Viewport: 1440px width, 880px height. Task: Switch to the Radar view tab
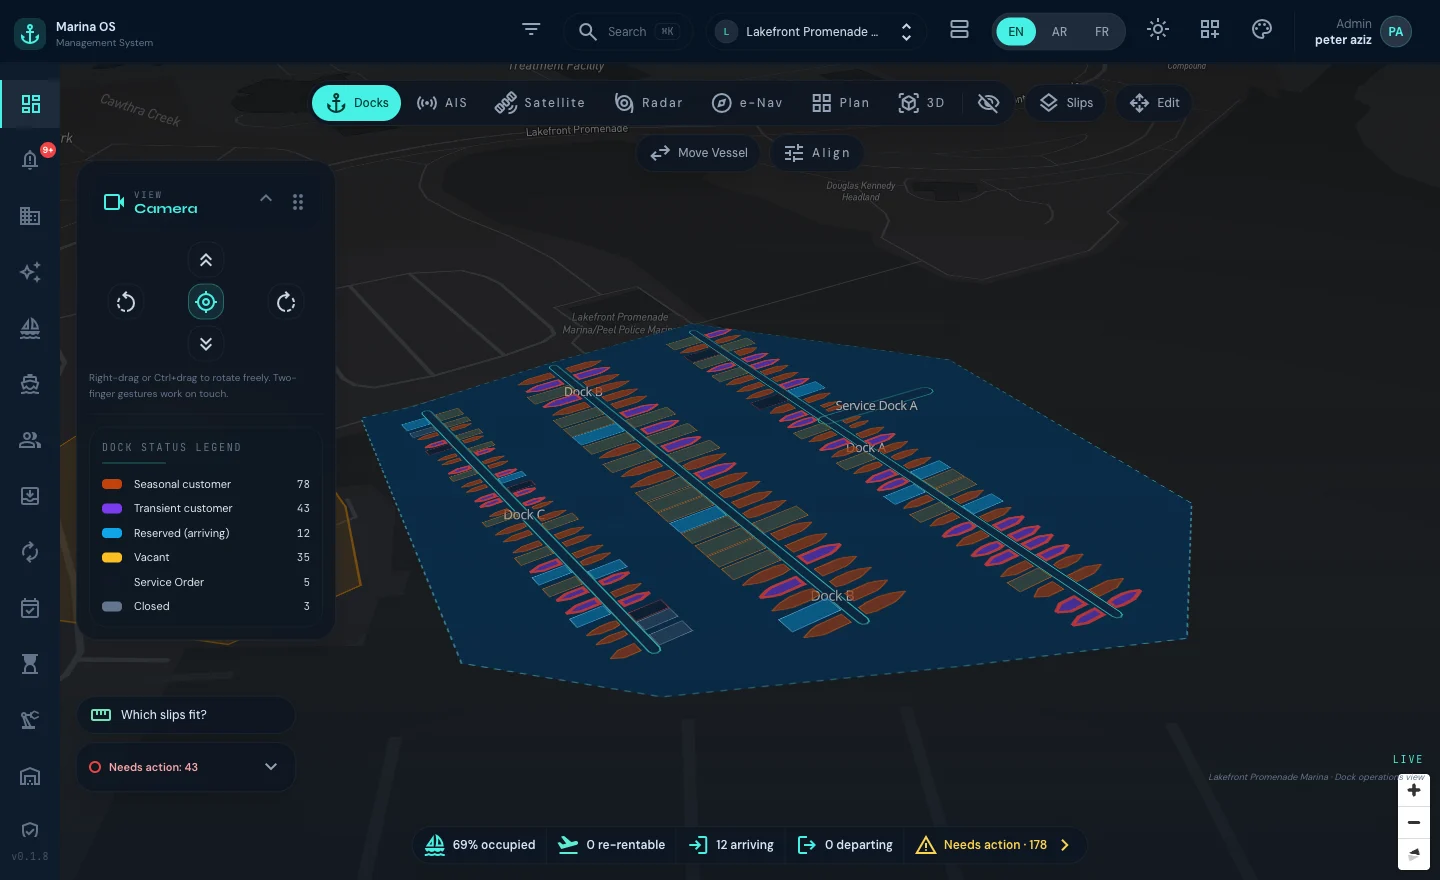649,103
